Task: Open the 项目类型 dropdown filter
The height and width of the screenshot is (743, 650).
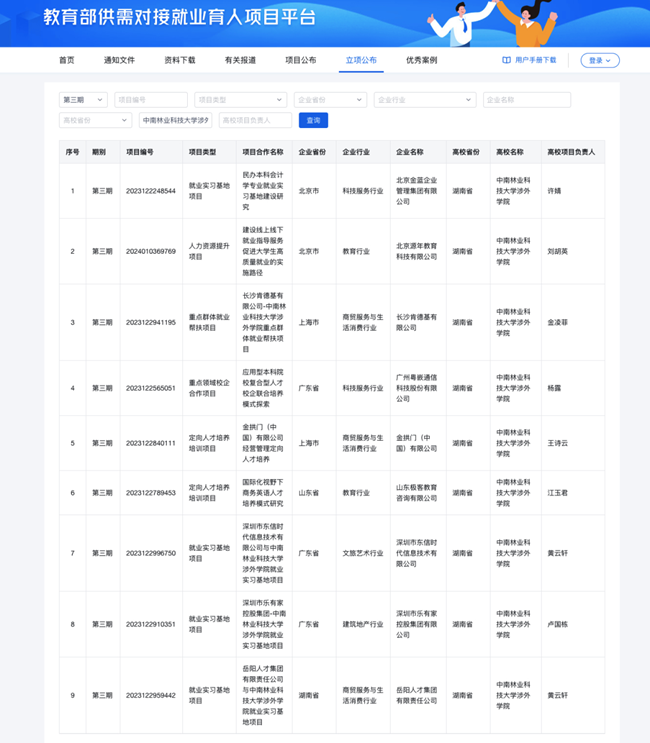Action: coord(240,100)
